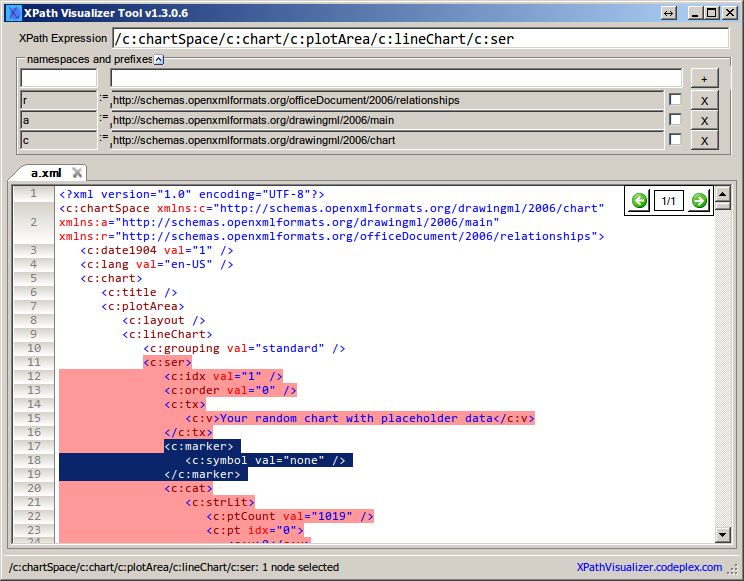Image resolution: width=744 pixels, height=581 pixels.
Task: Click the scroll up arrow of XML view
Action: coord(722,193)
